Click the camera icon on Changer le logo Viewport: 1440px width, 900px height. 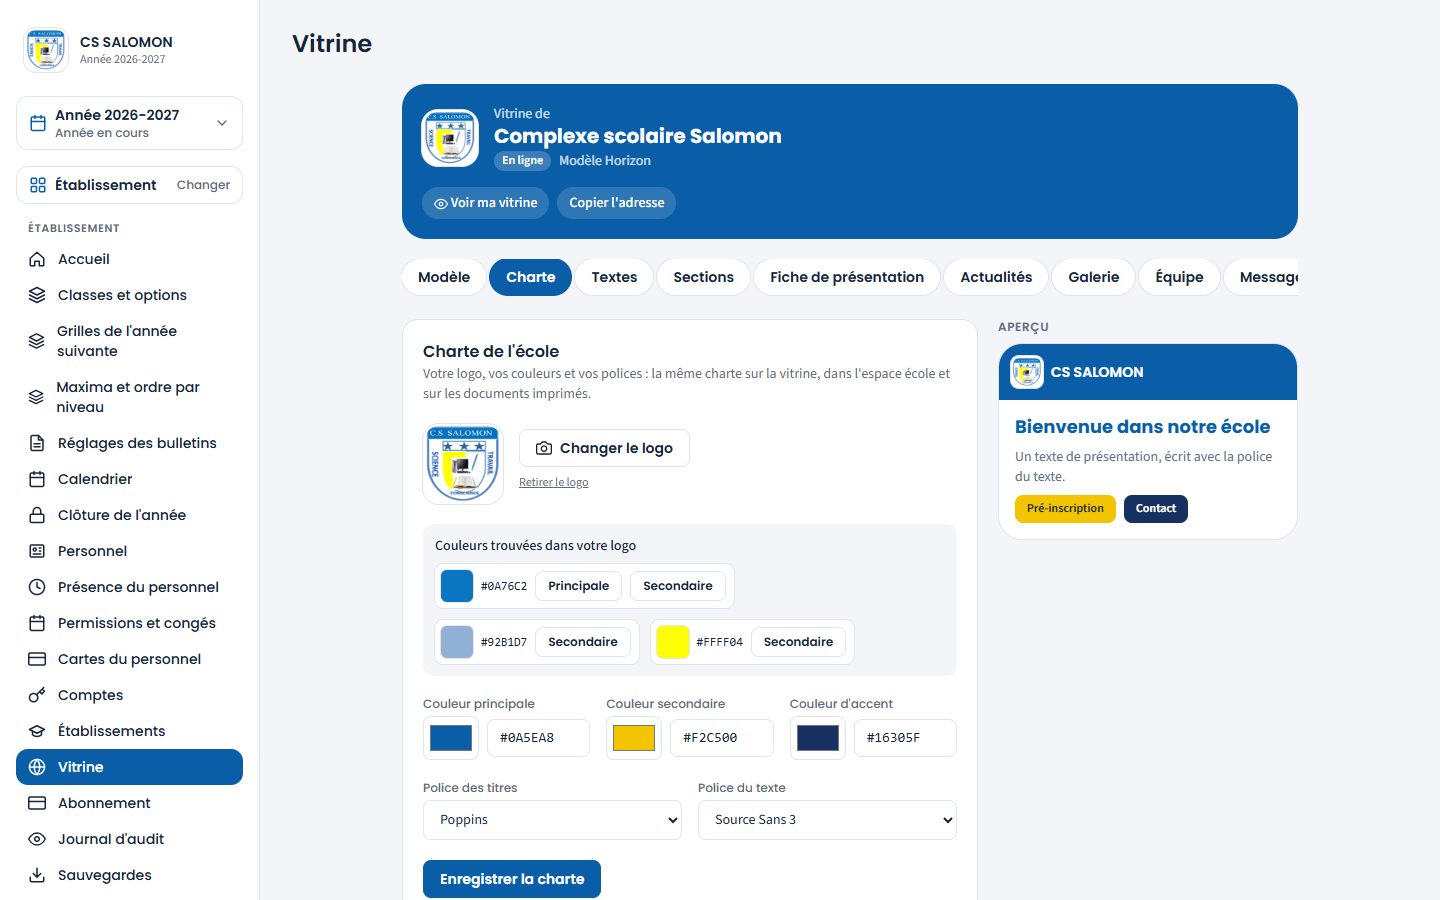click(544, 448)
